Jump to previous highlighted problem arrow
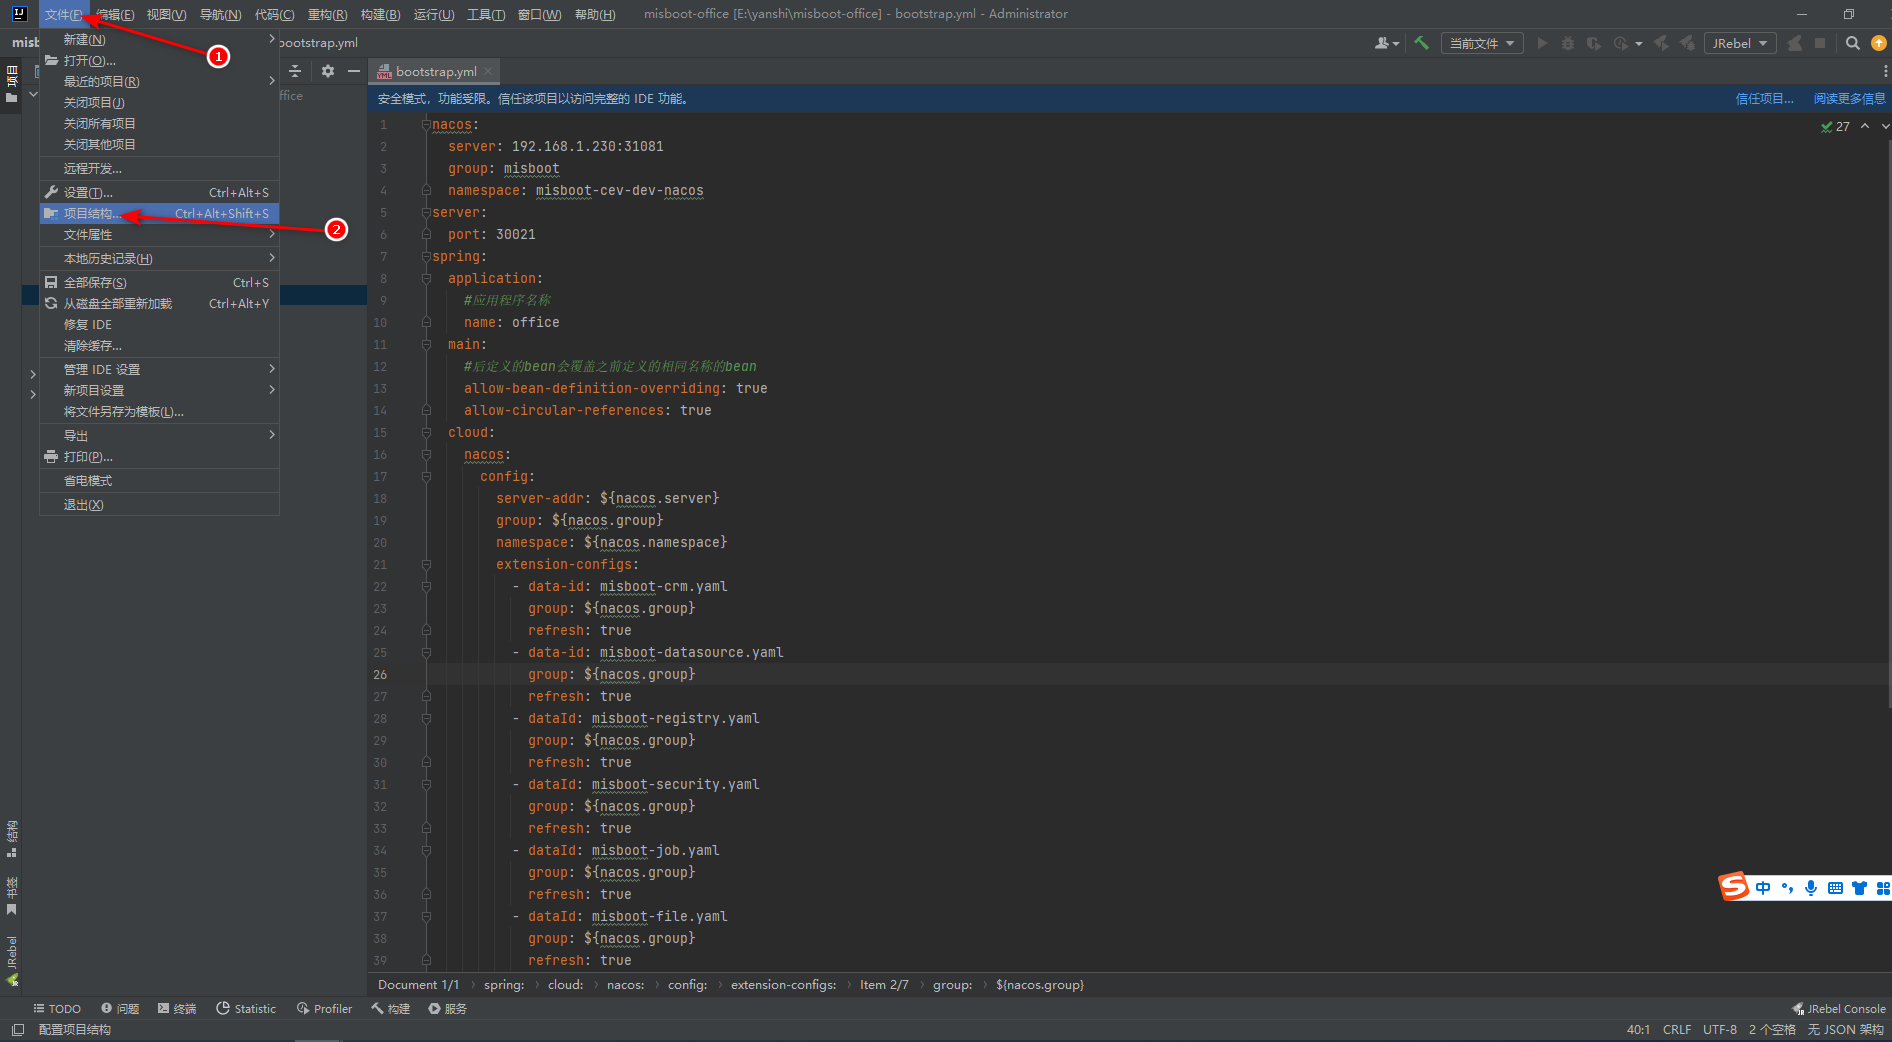The width and height of the screenshot is (1892, 1042). (1865, 126)
